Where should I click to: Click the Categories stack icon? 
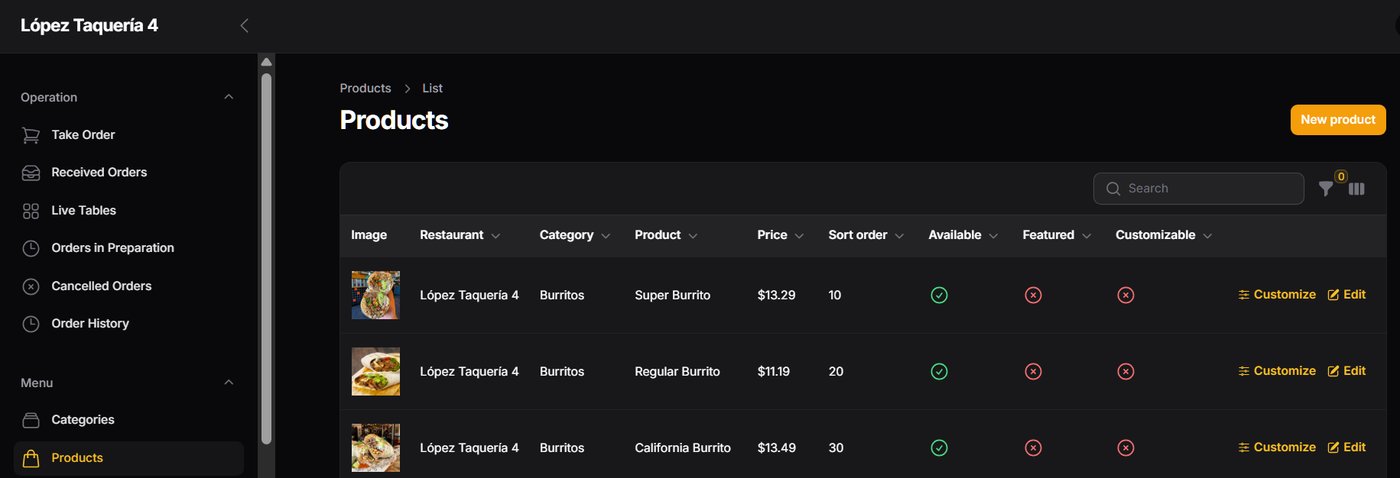31,420
